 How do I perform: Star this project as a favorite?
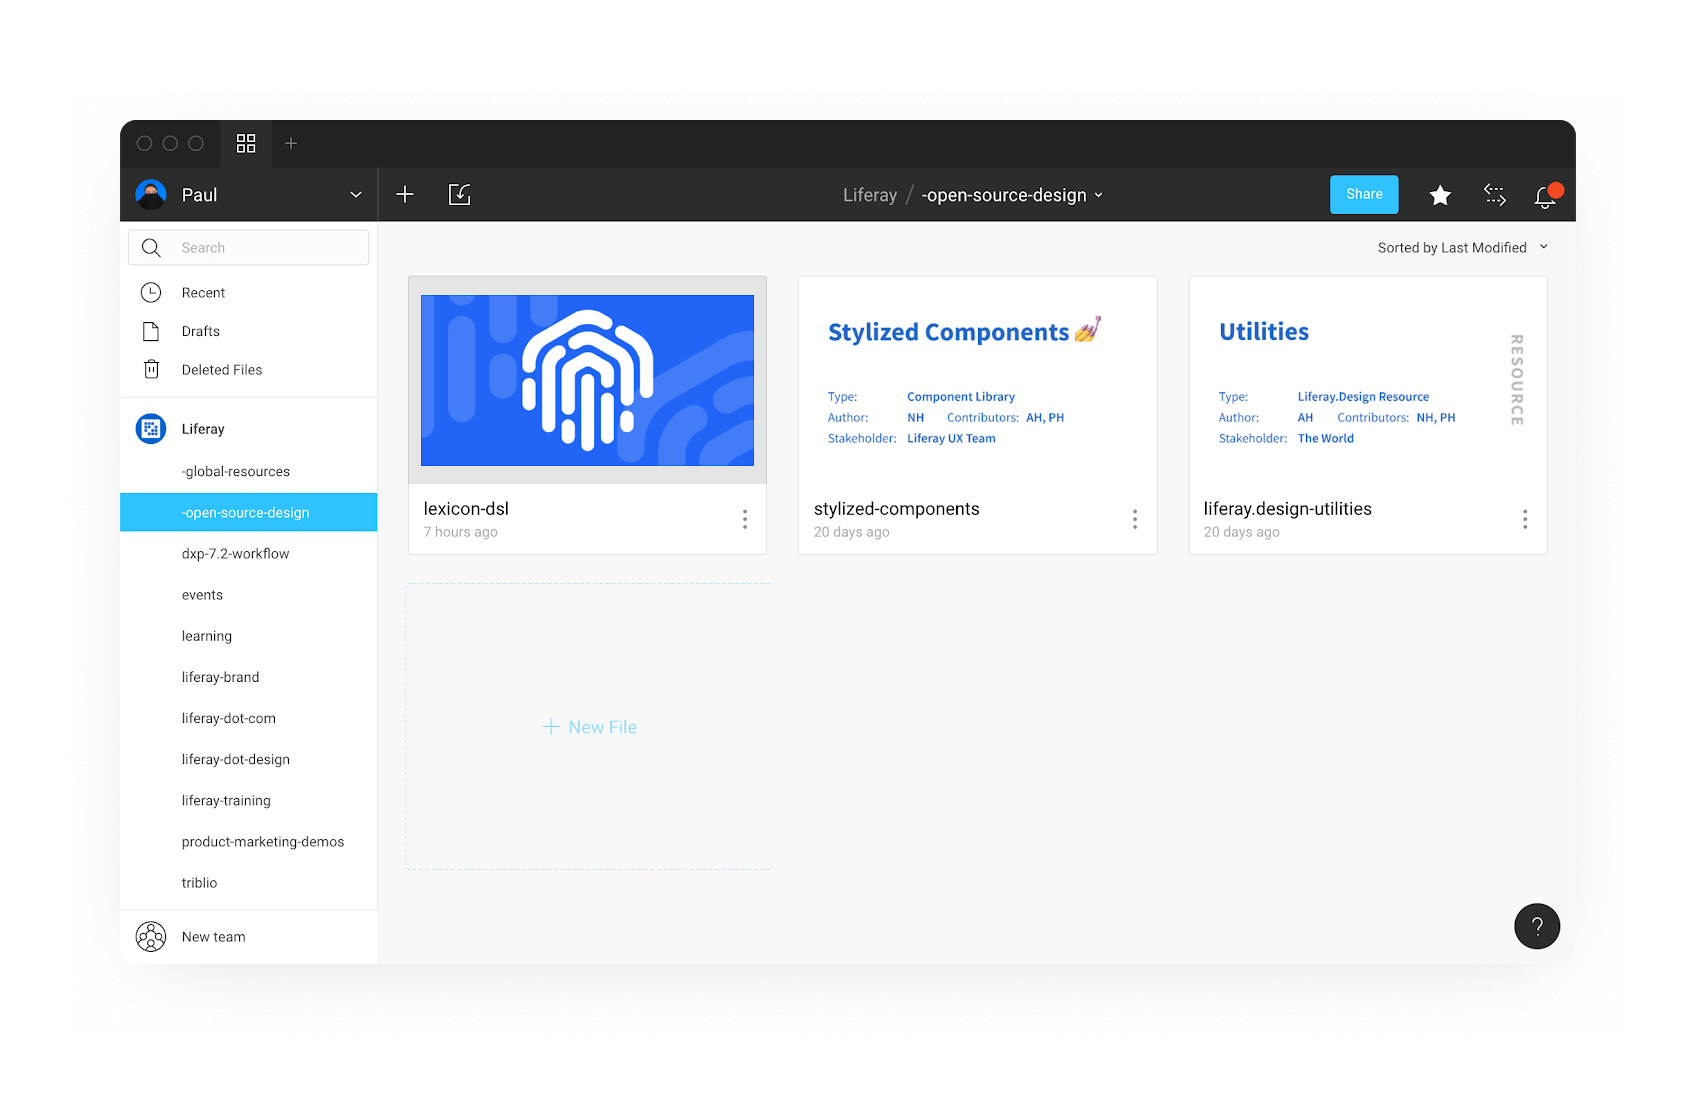point(1440,194)
